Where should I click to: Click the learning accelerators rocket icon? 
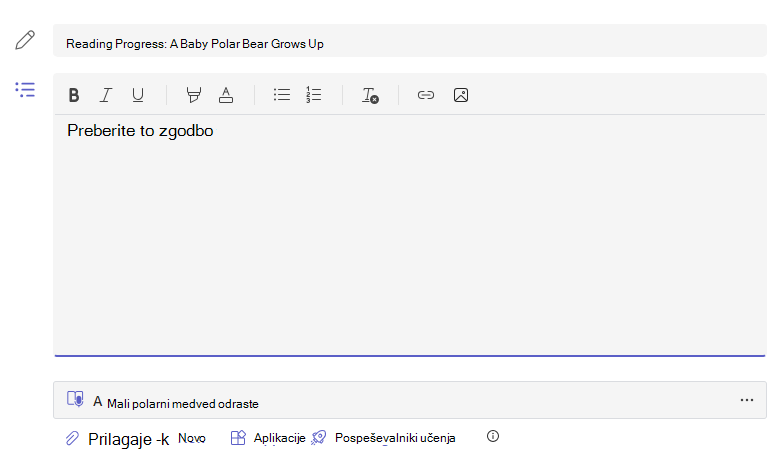(318, 438)
